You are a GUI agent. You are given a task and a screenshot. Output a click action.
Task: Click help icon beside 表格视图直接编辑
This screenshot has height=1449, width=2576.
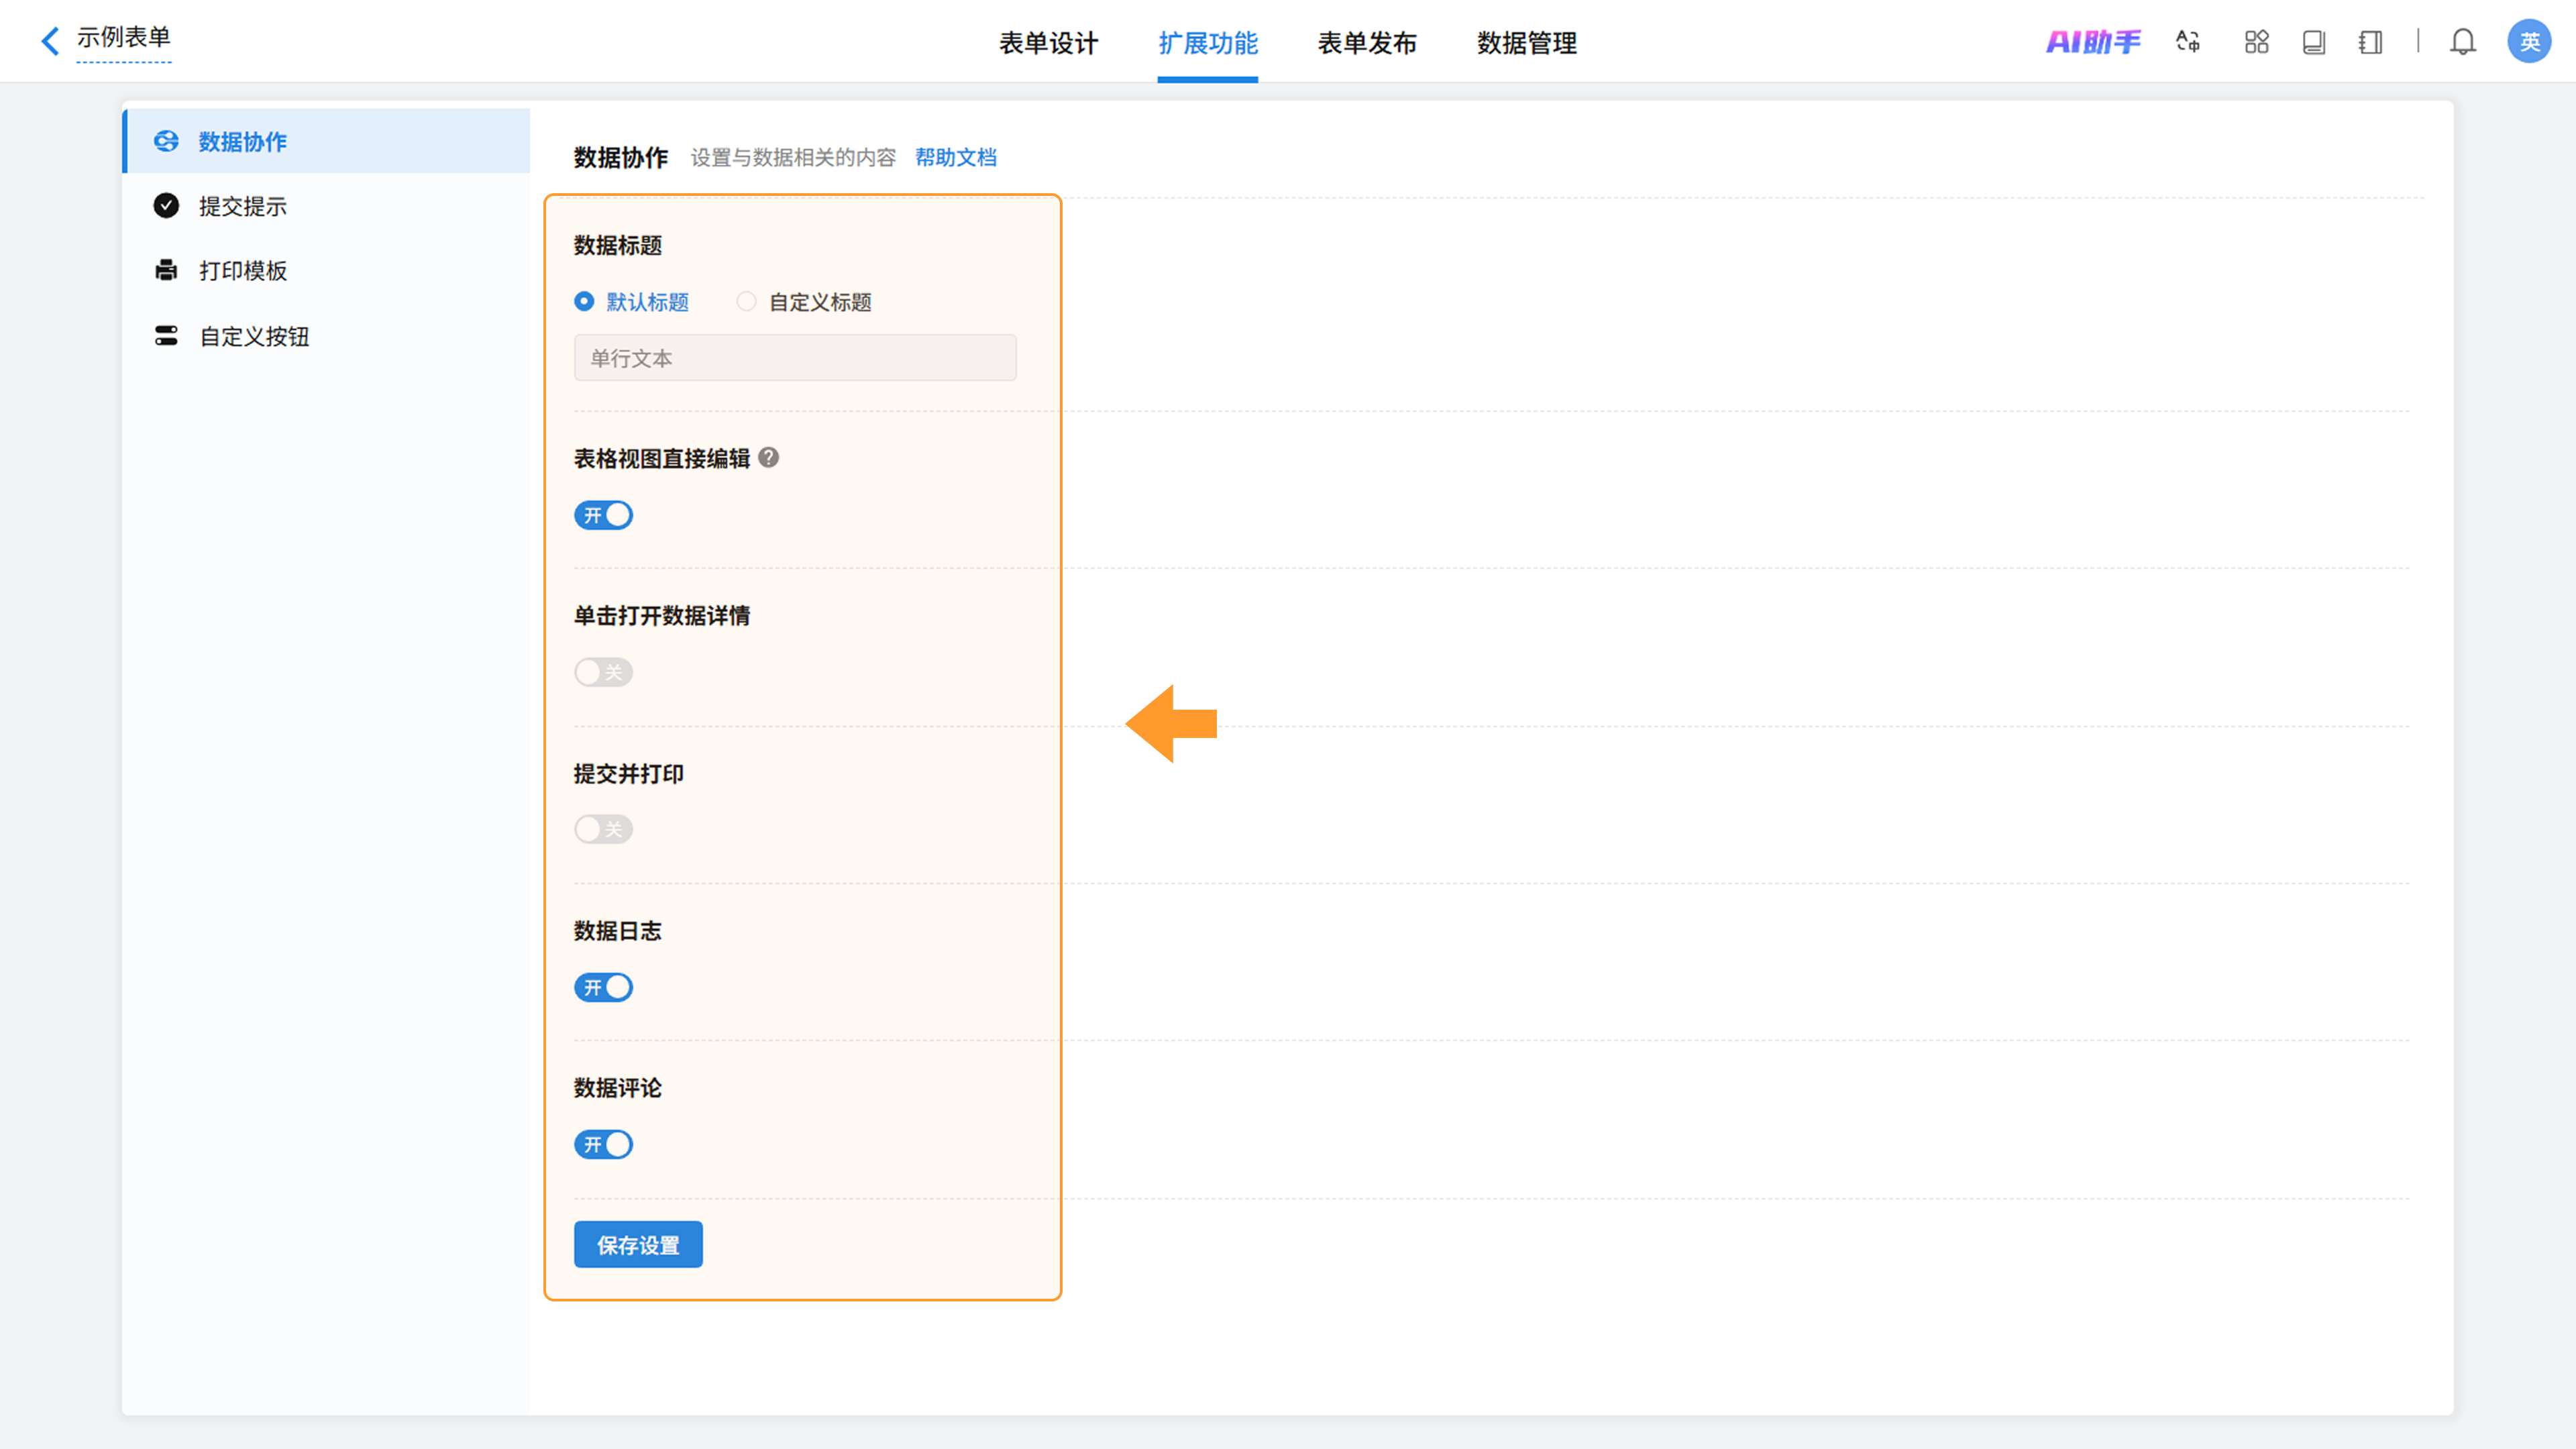coord(768,458)
